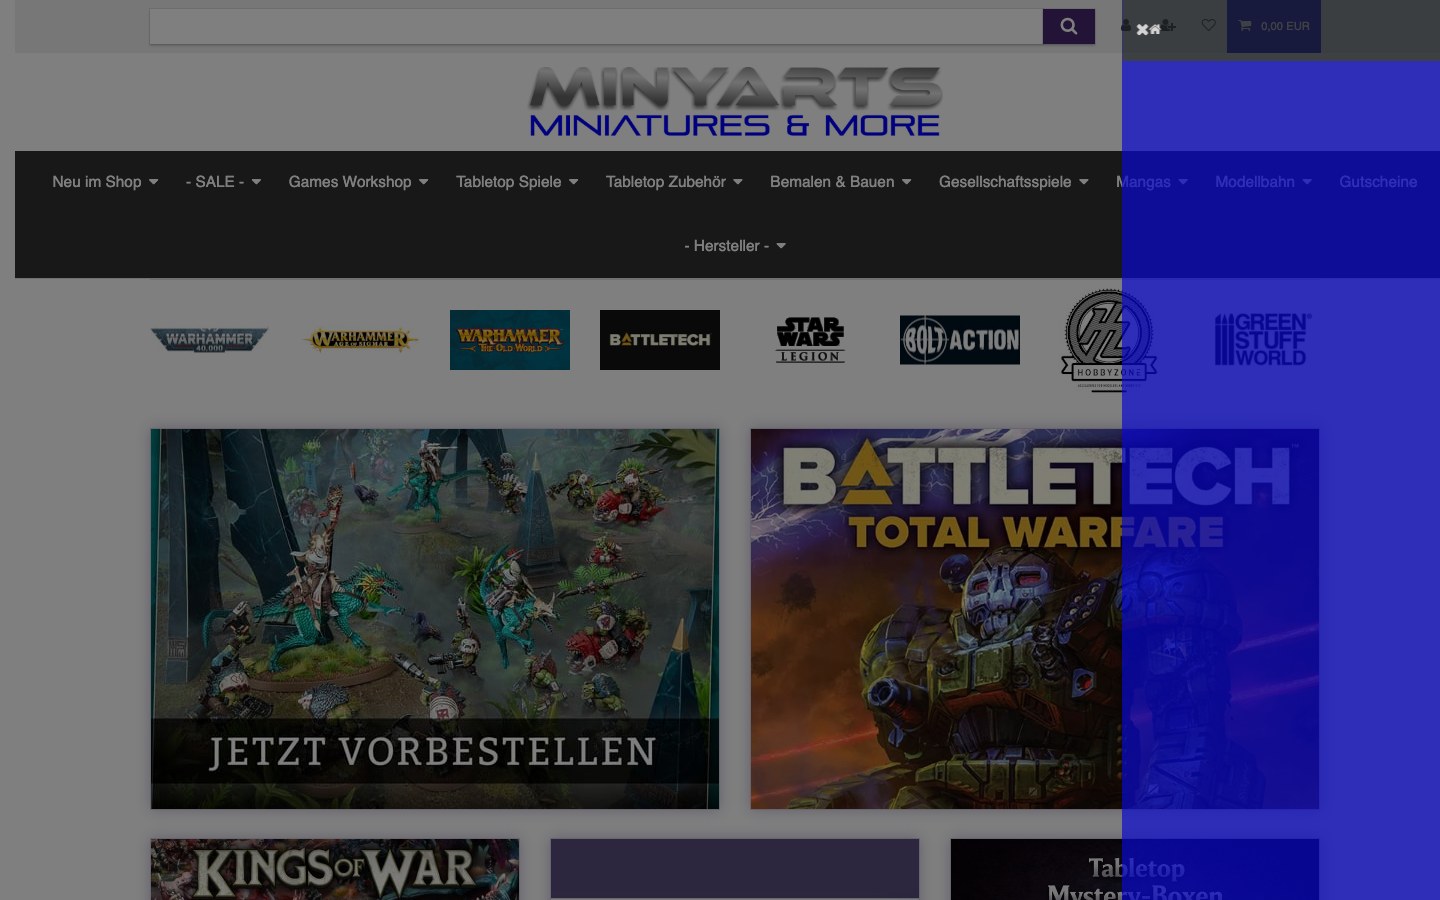Open the Tabletop Mystery-Boxen banner
1440x900 pixels.
coord(1135,869)
